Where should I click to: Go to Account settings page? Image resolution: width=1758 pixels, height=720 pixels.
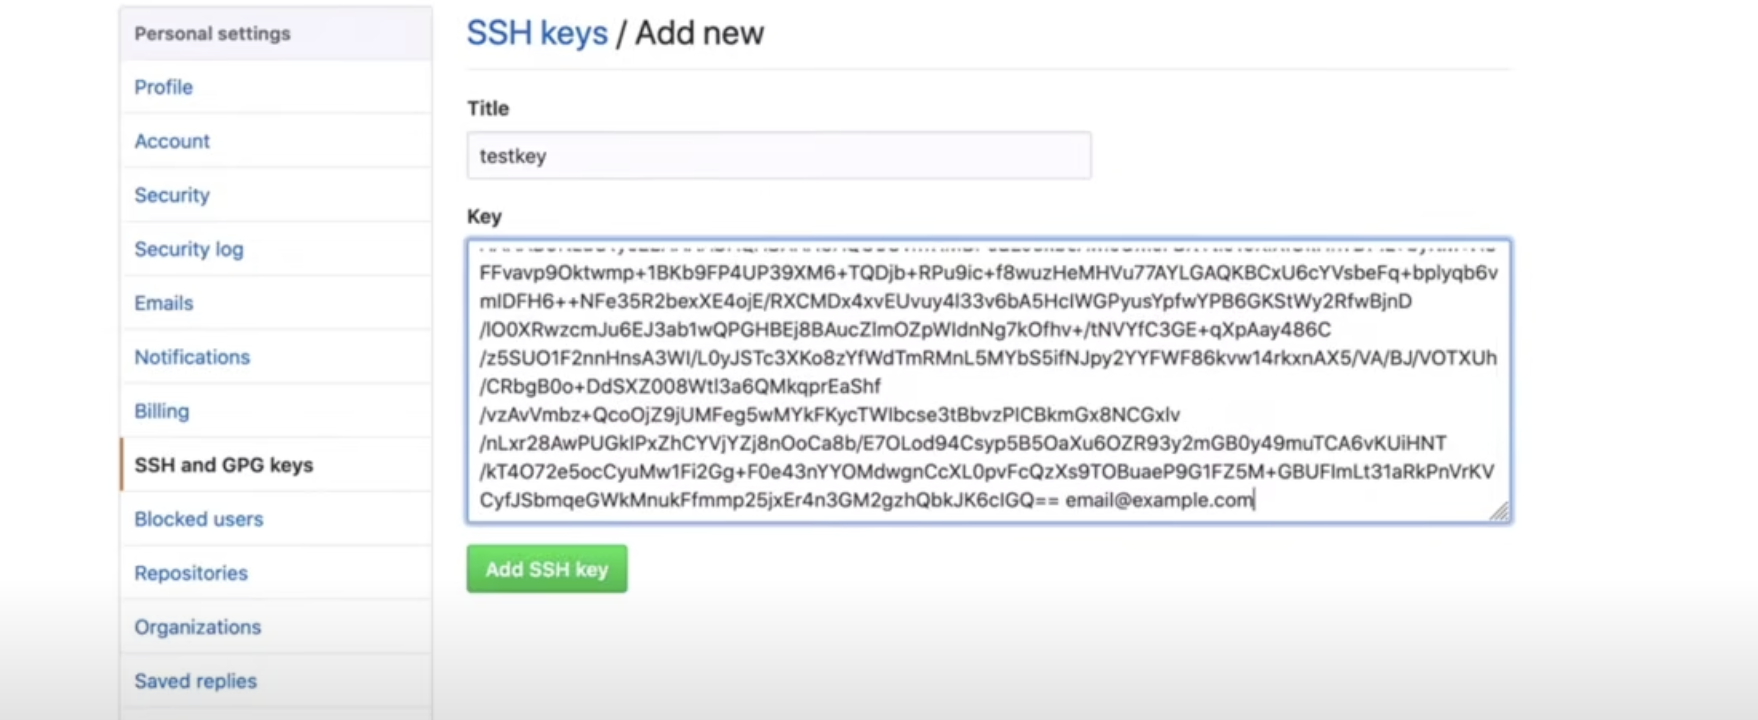tap(172, 141)
